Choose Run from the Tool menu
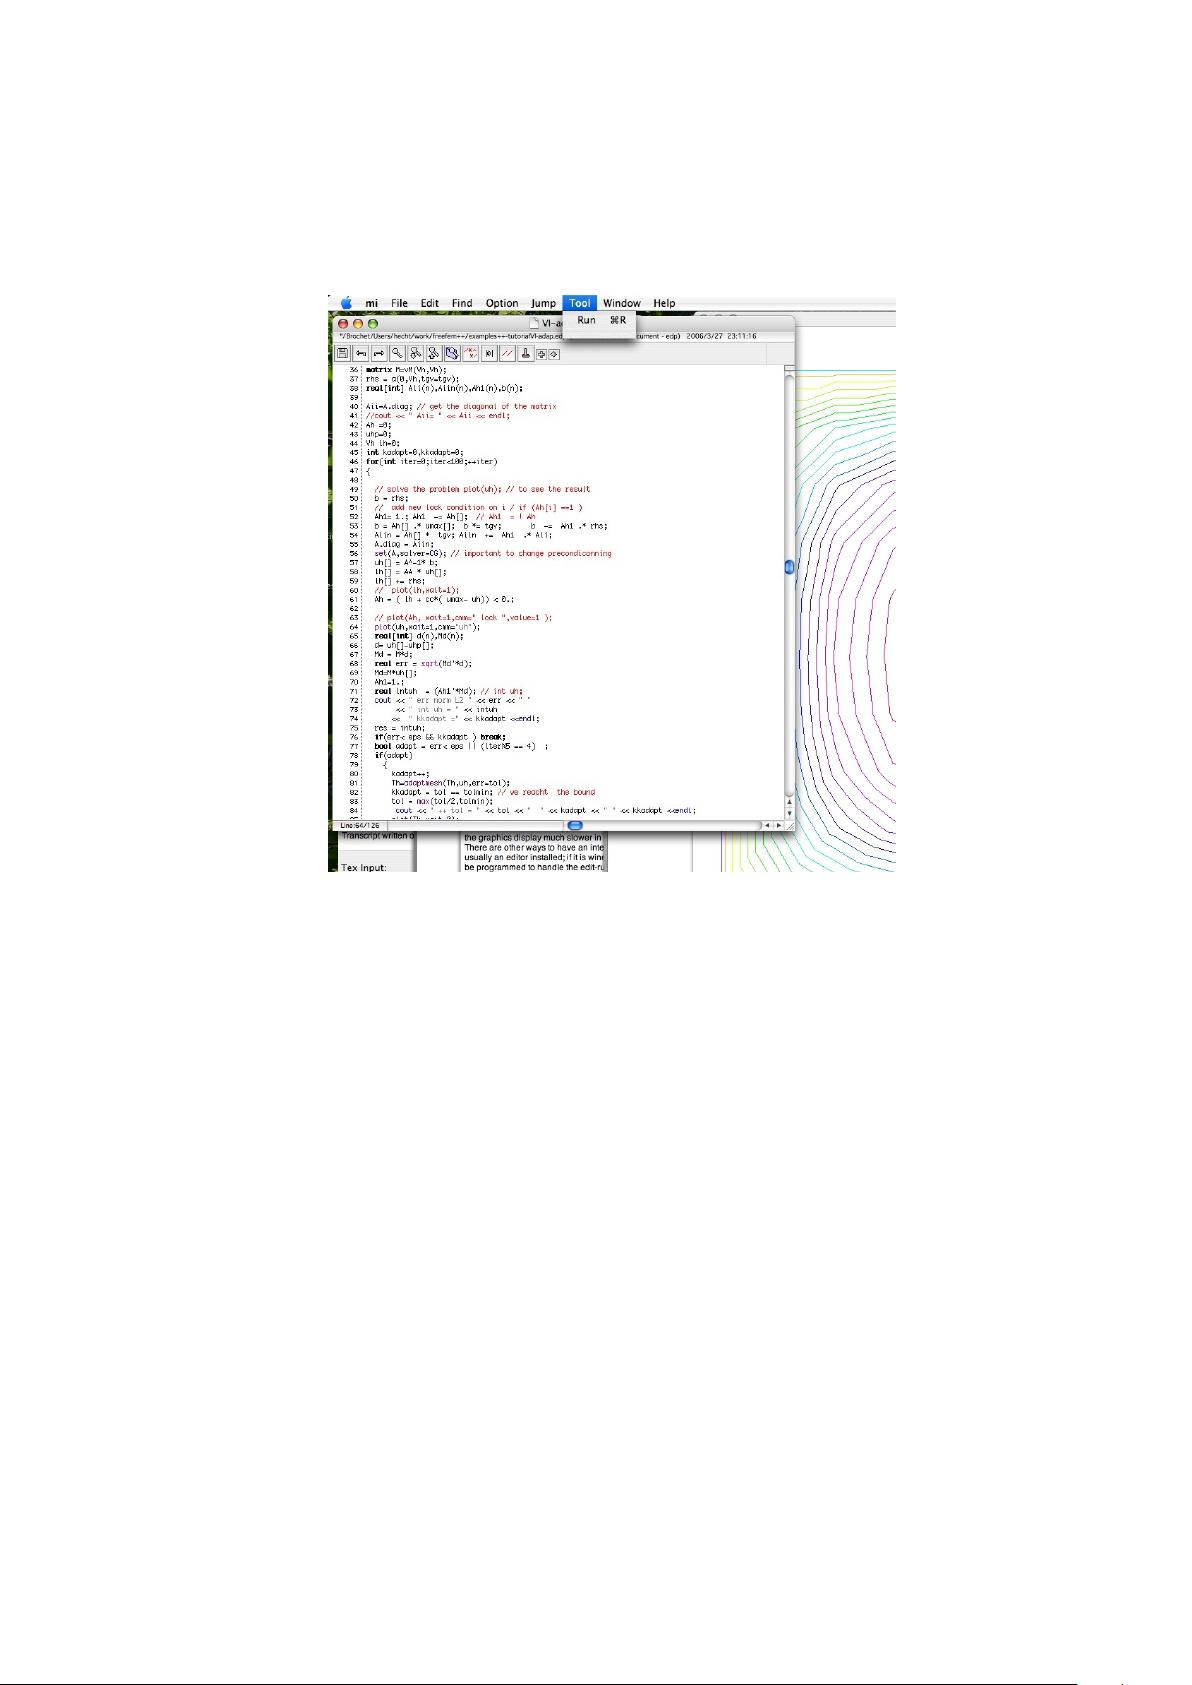This screenshot has height=1685, width=1192. coord(587,321)
